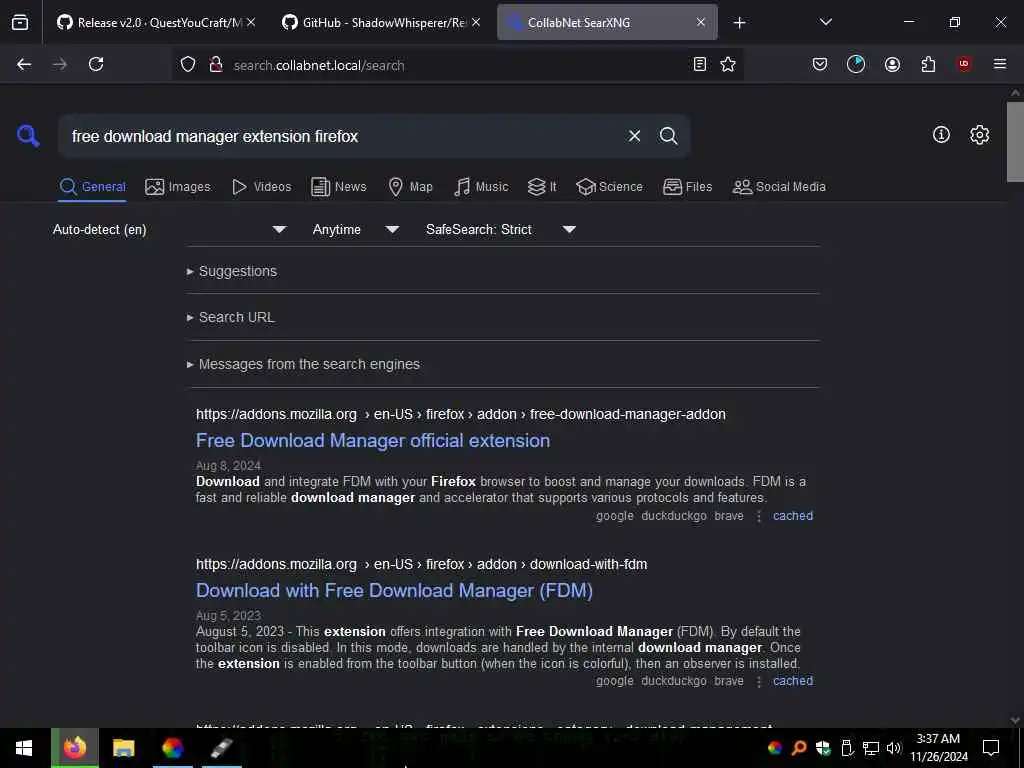
Task: Open Download with Free Download Manager (FDM) link
Action: (394, 591)
